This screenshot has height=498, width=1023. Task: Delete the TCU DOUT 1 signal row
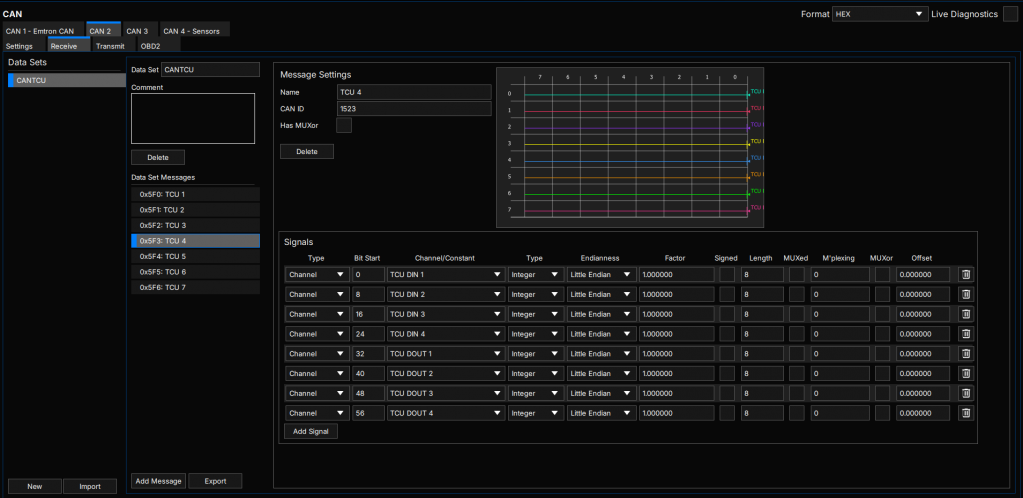coord(965,354)
